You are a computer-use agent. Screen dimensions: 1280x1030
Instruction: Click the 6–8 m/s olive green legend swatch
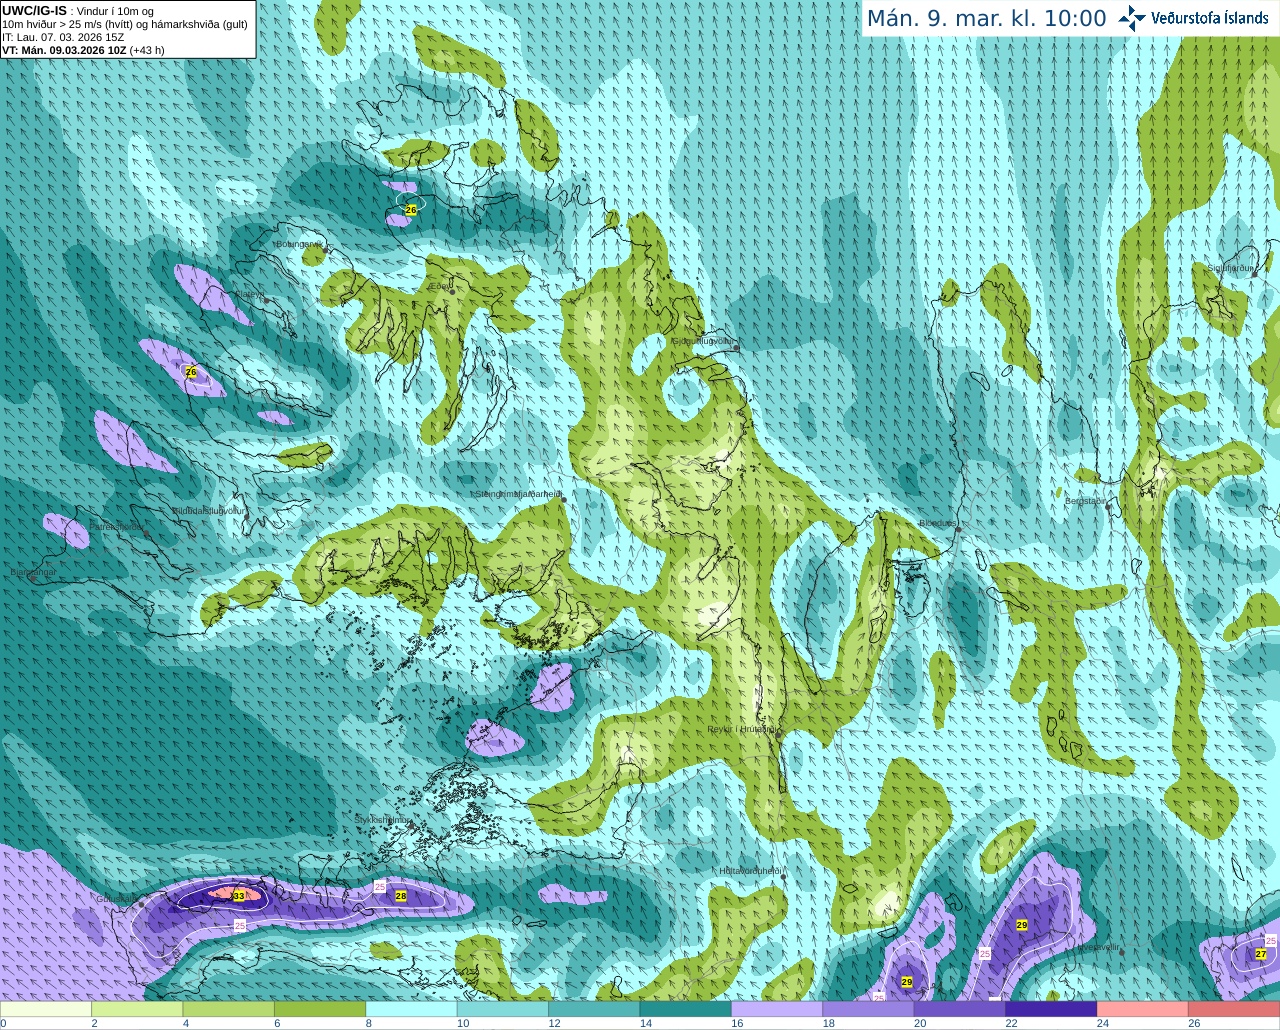click(x=320, y=1009)
